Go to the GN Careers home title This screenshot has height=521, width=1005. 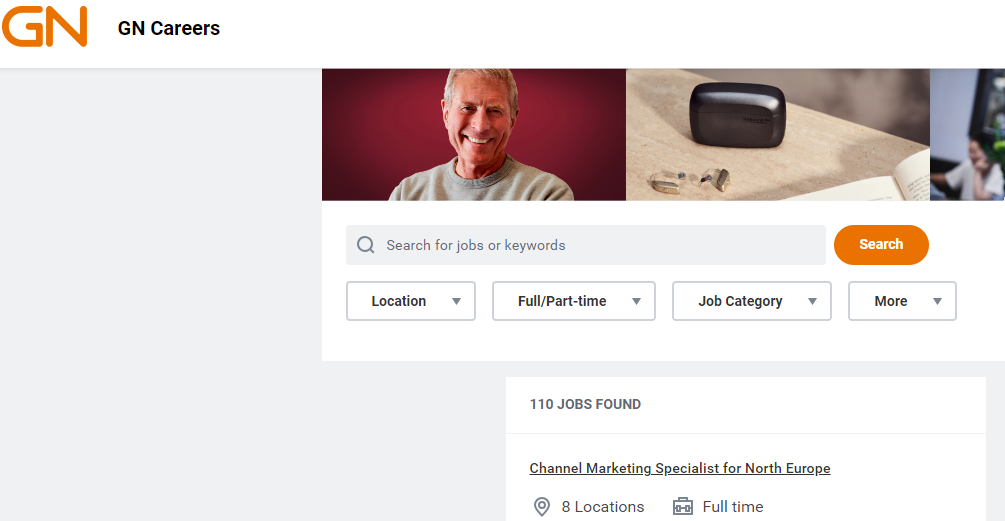click(x=169, y=28)
